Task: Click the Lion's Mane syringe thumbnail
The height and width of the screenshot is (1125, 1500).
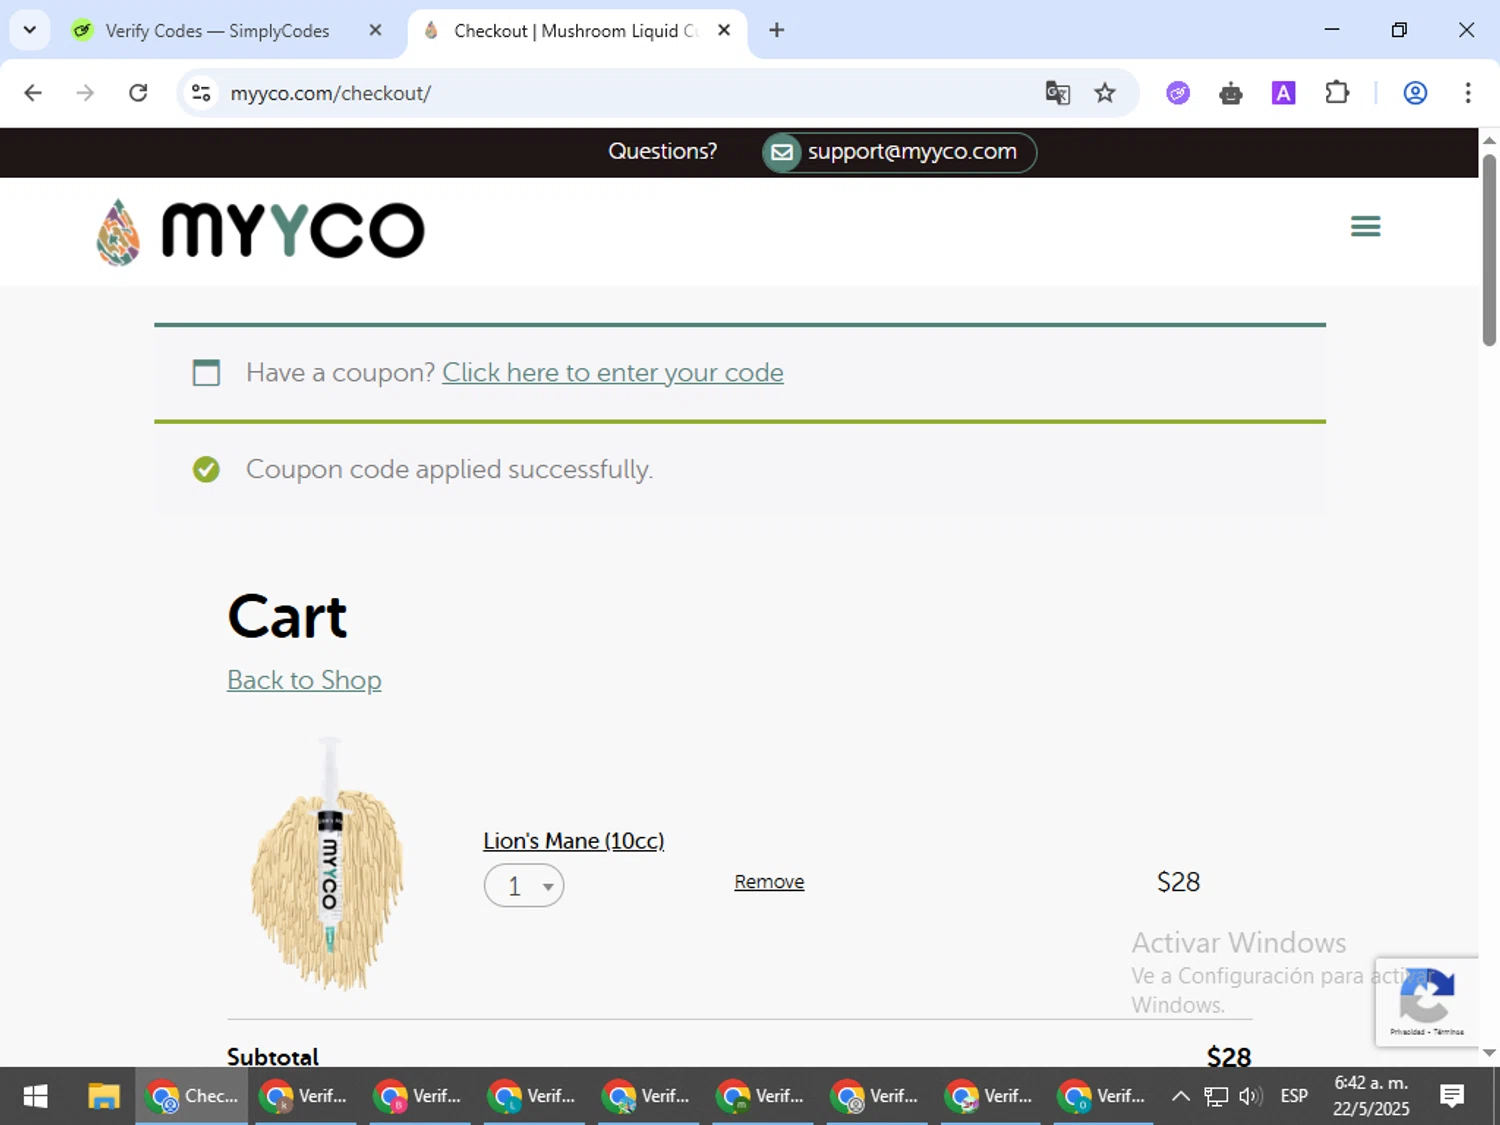Action: 328,864
